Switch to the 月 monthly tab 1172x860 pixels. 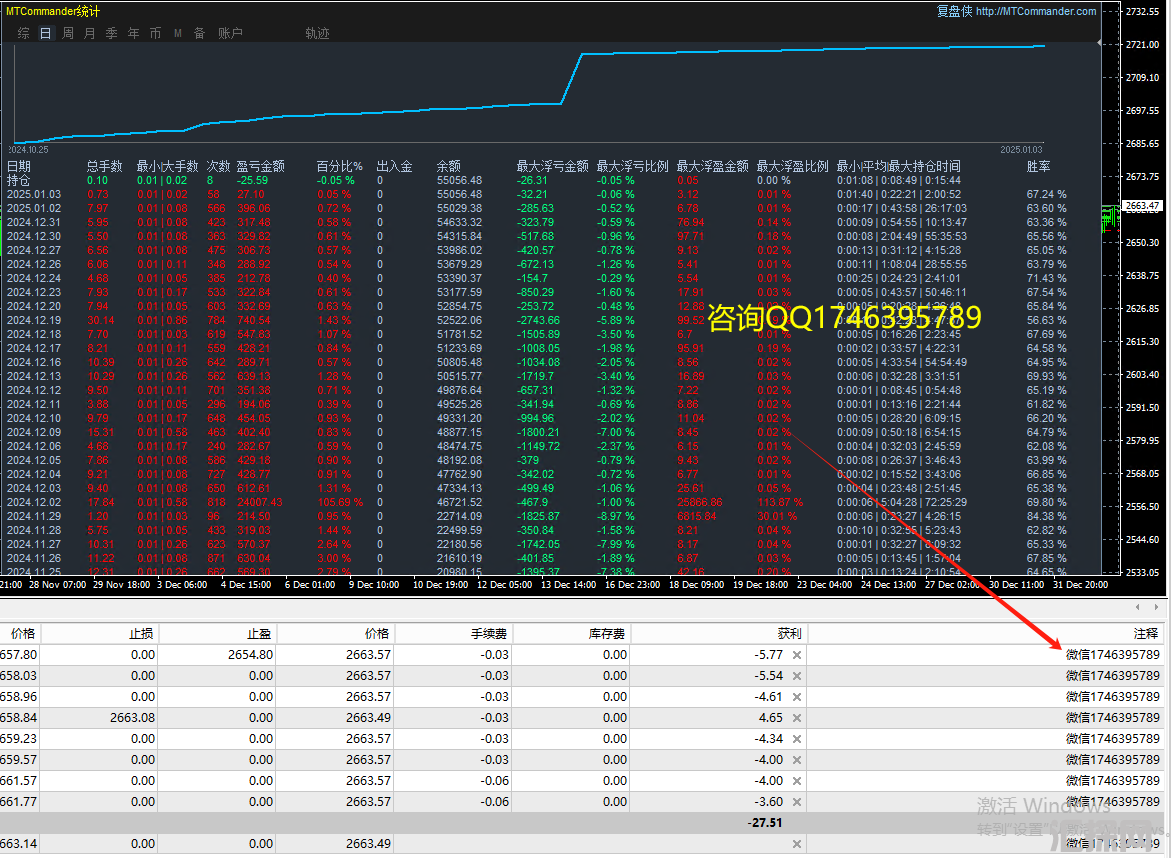coord(90,33)
